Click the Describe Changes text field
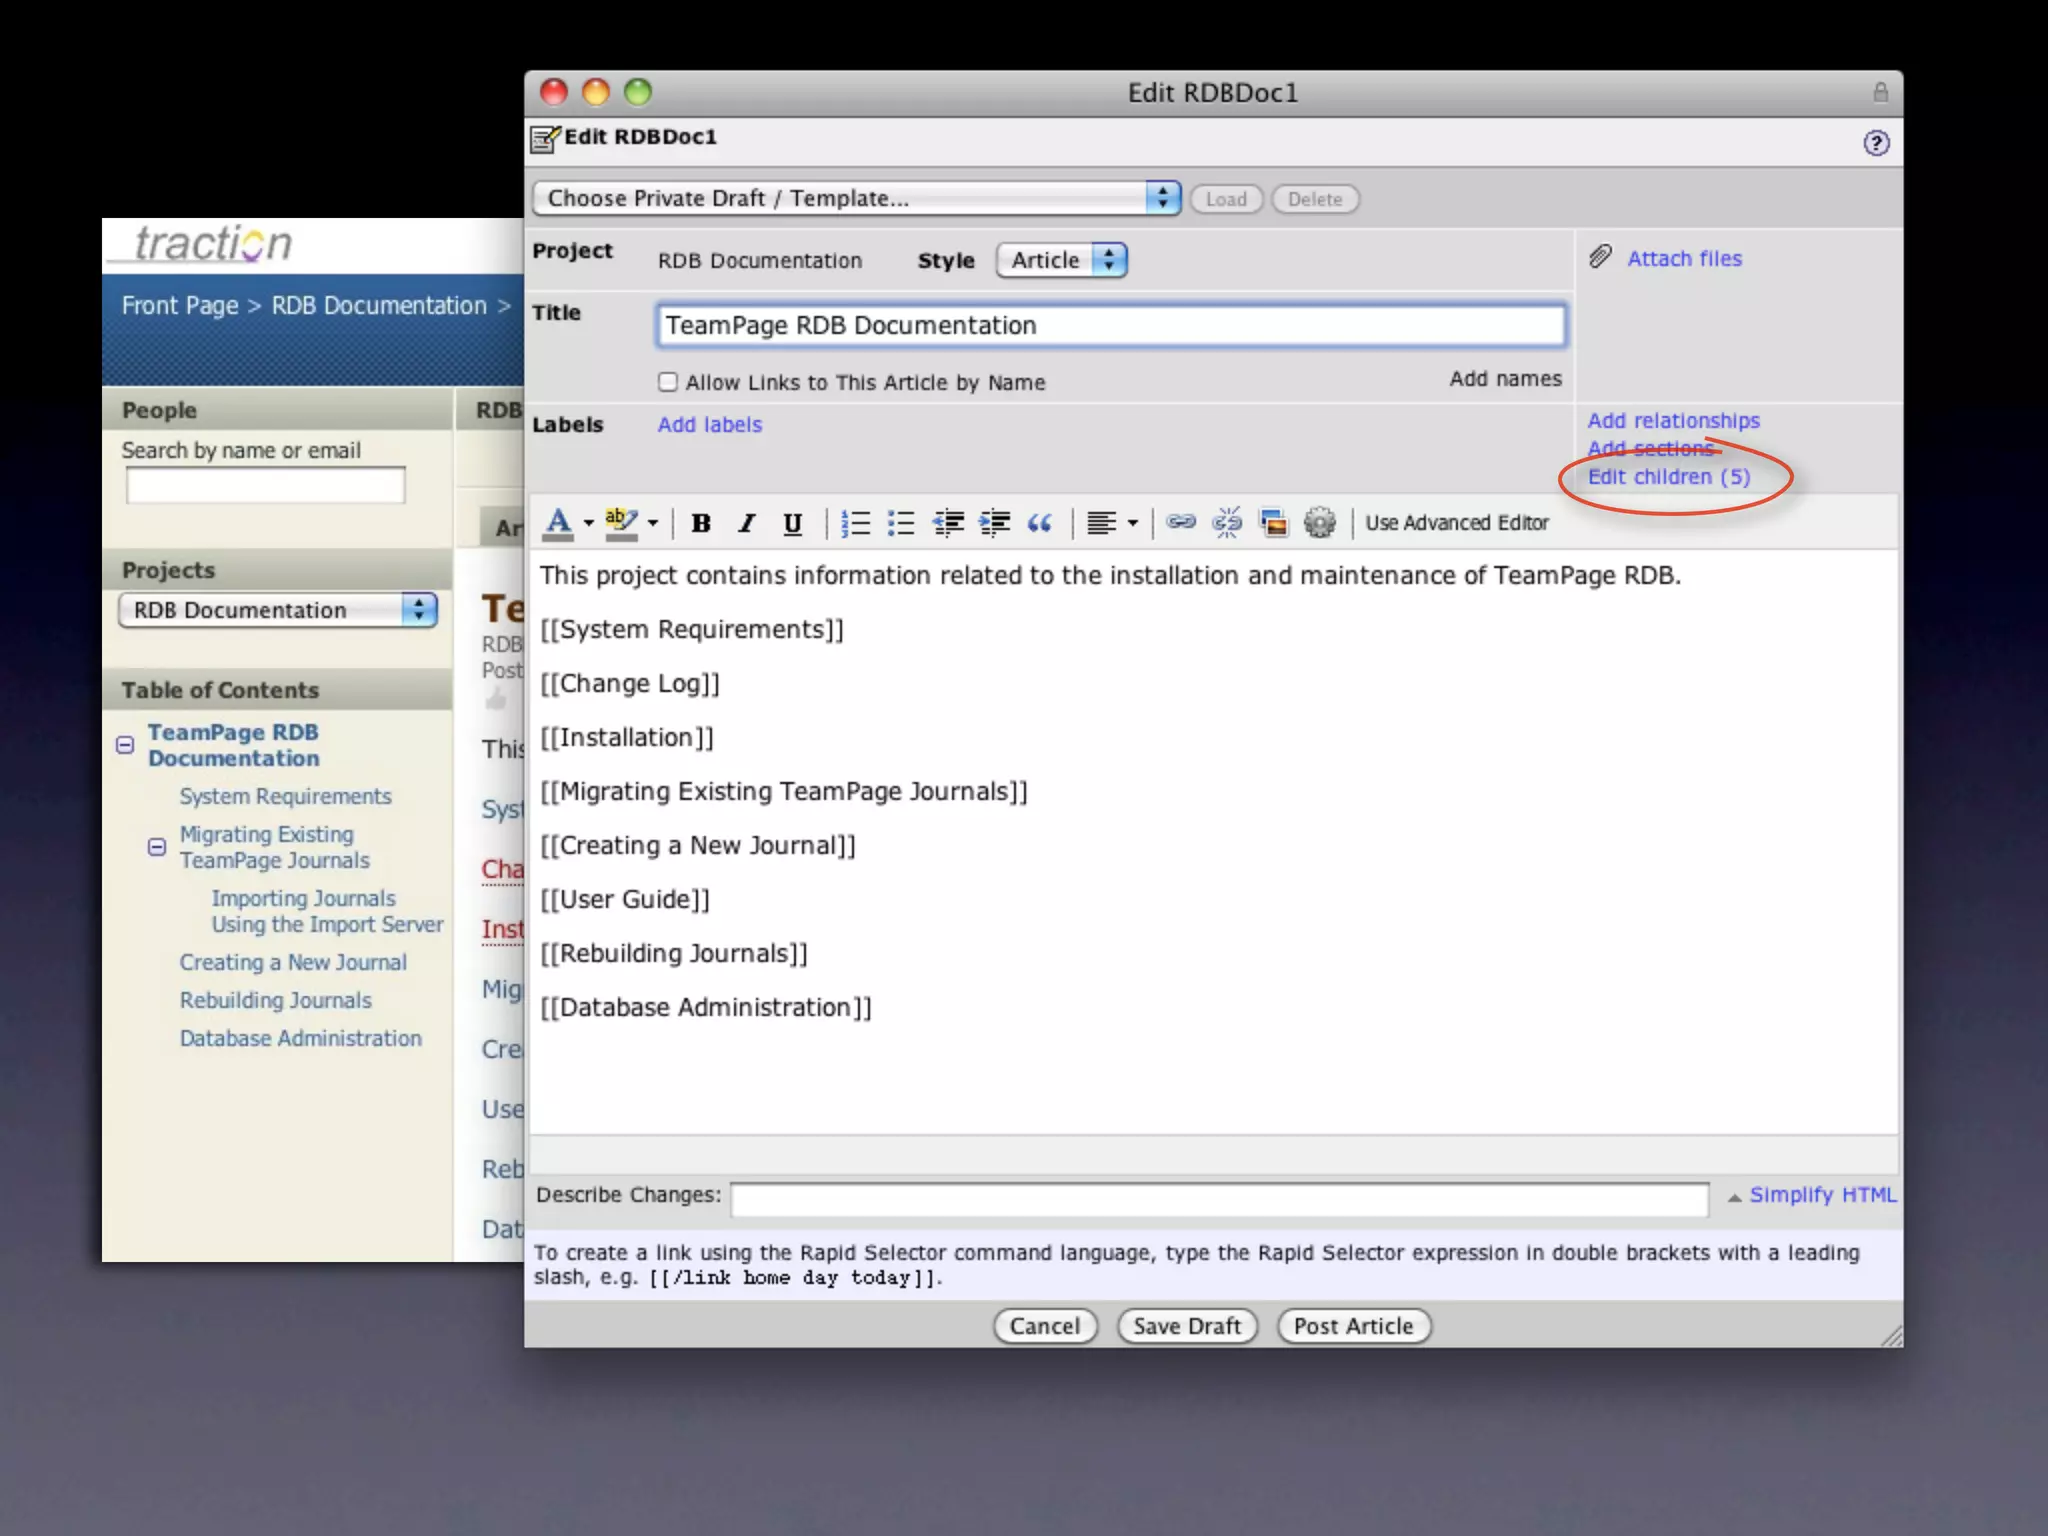The image size is (2048, 1536). coord(1219,1198)
